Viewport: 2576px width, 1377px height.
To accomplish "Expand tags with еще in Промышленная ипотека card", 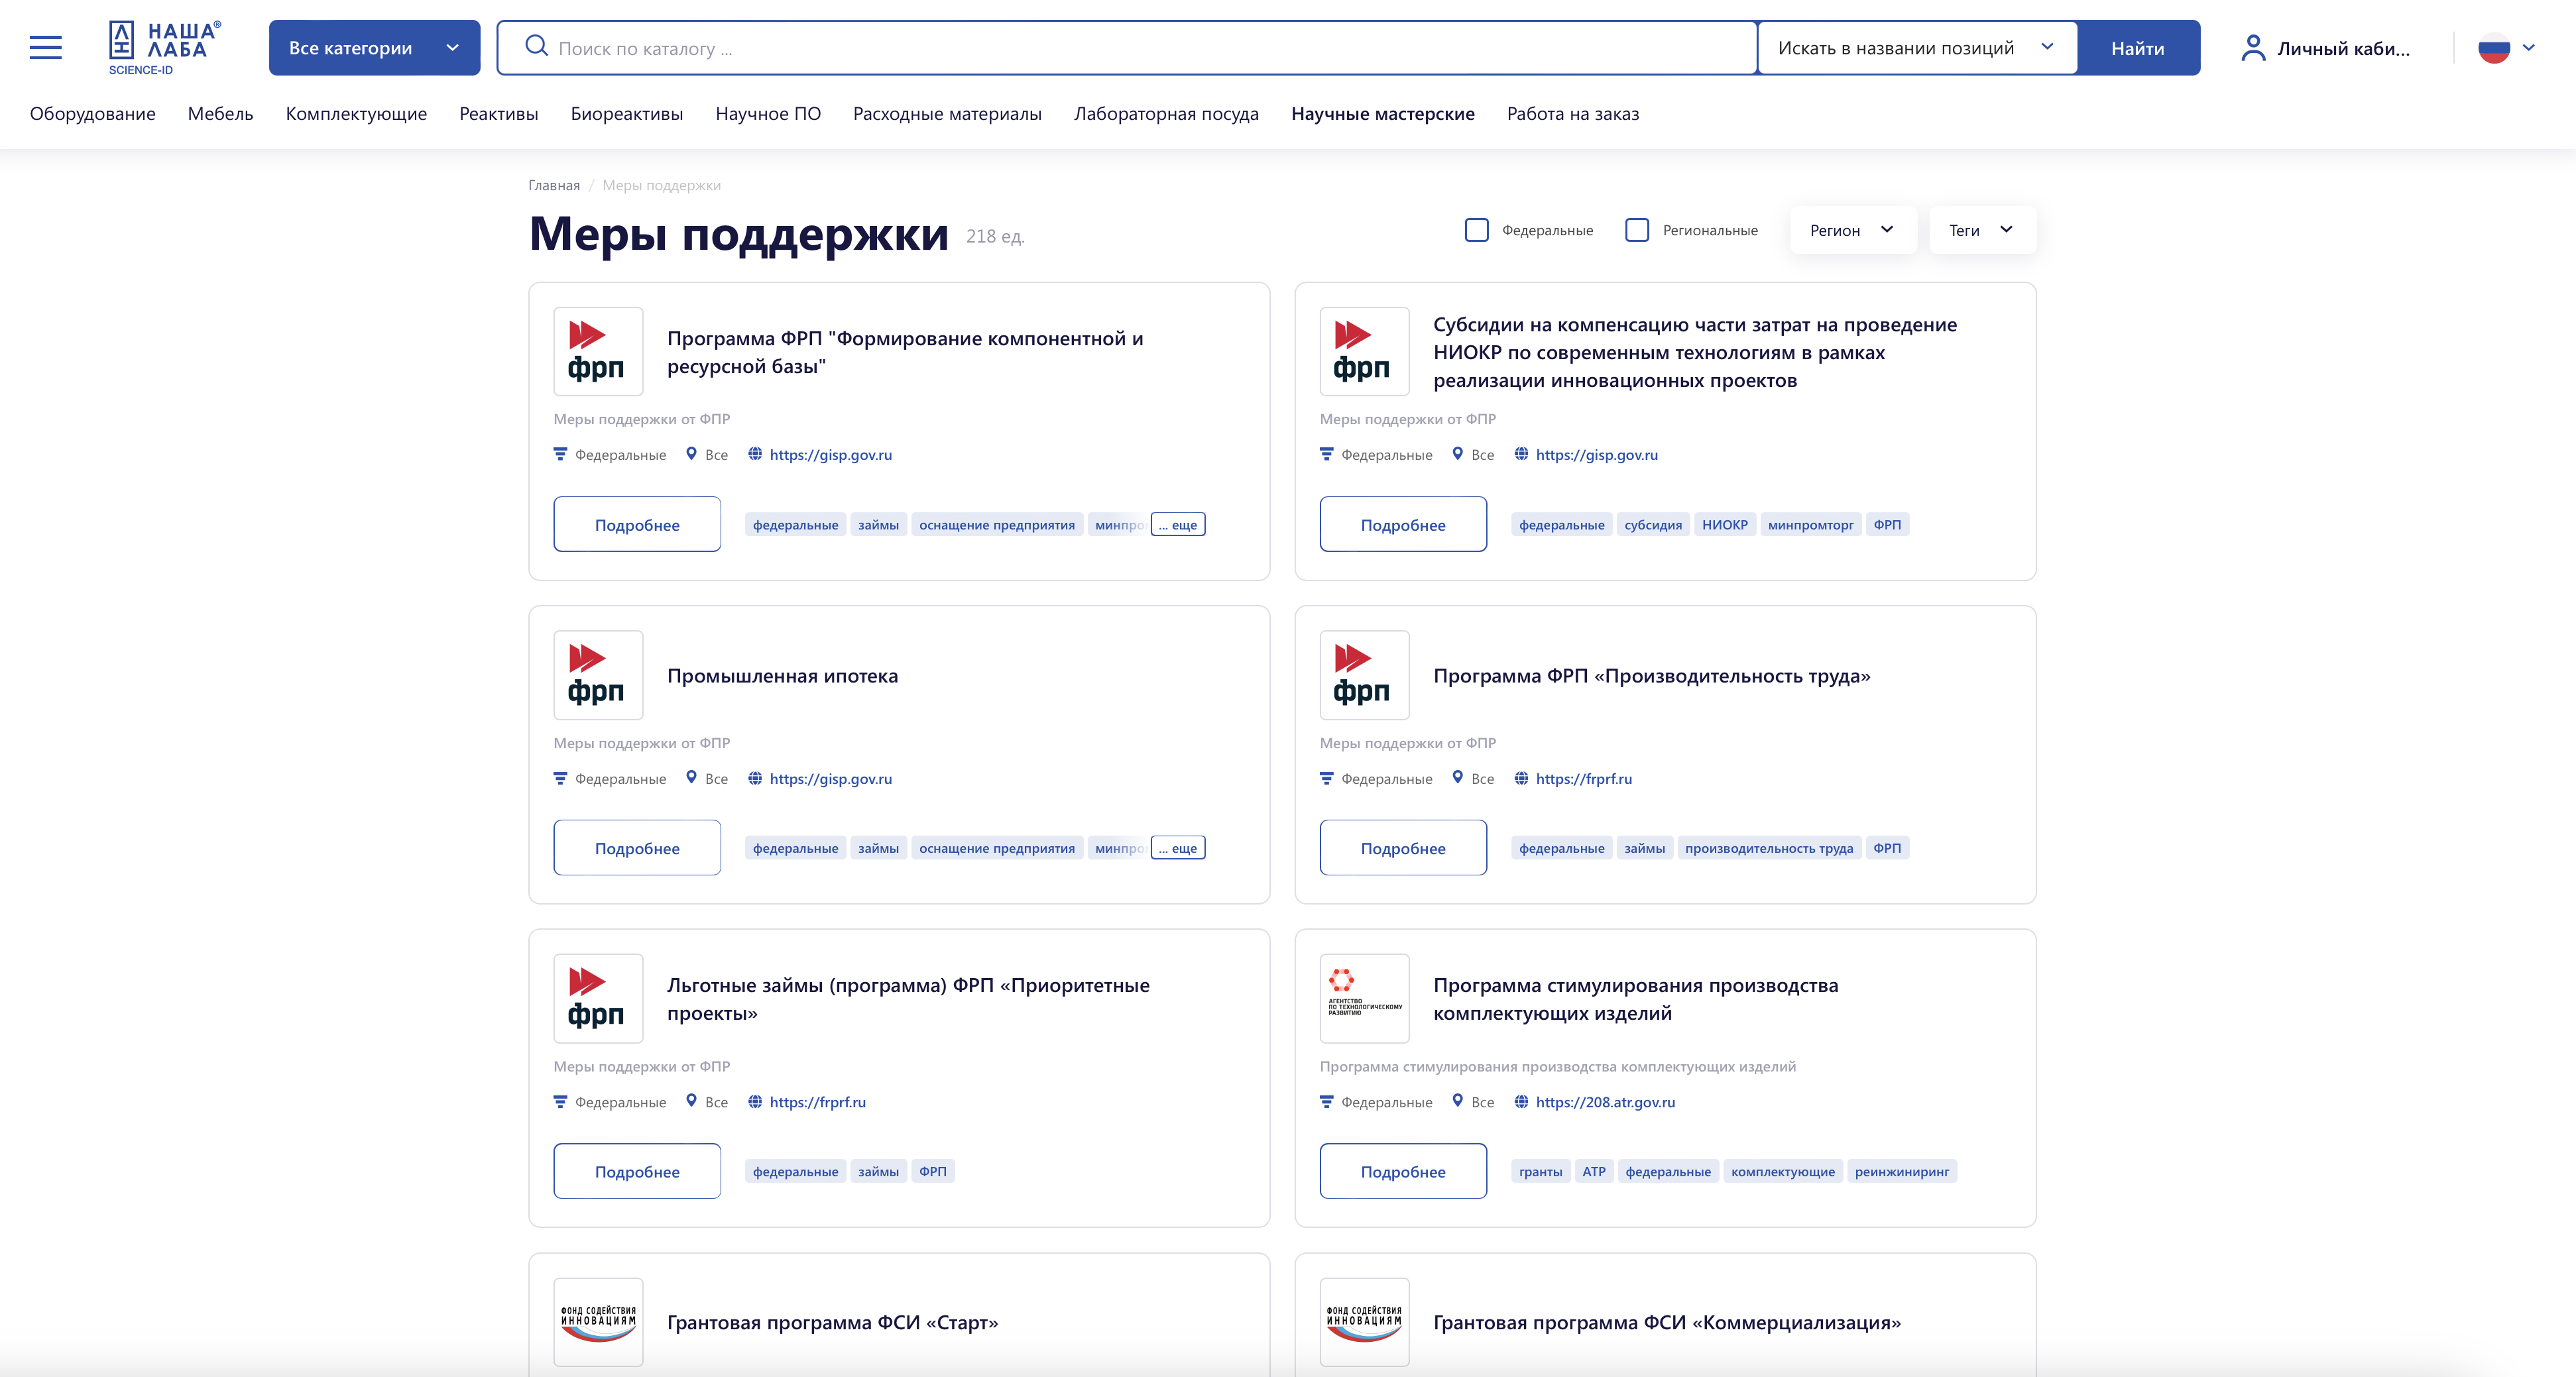I will pos(1178,848).
